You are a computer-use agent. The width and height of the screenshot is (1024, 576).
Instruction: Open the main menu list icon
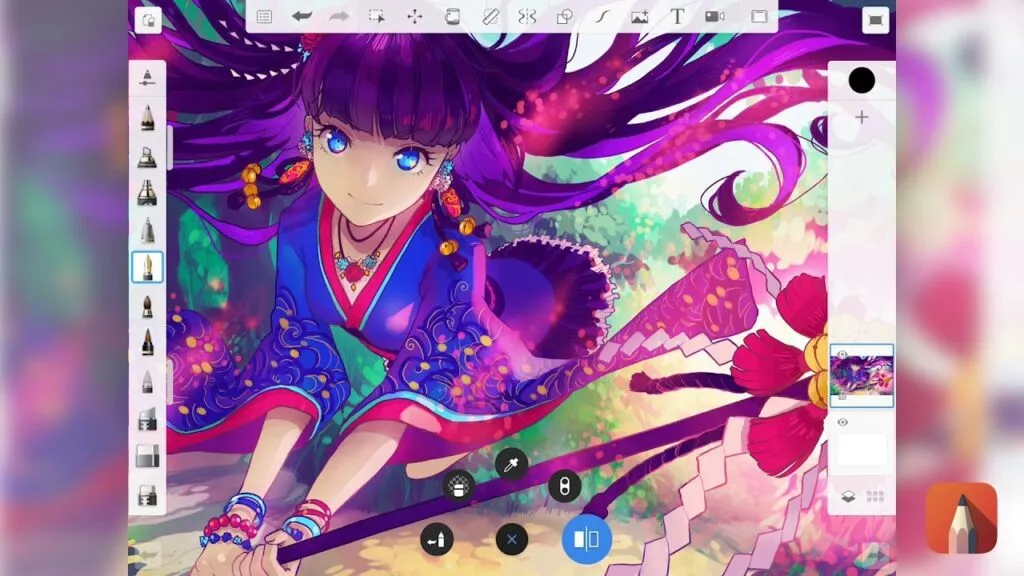(264, 16)
